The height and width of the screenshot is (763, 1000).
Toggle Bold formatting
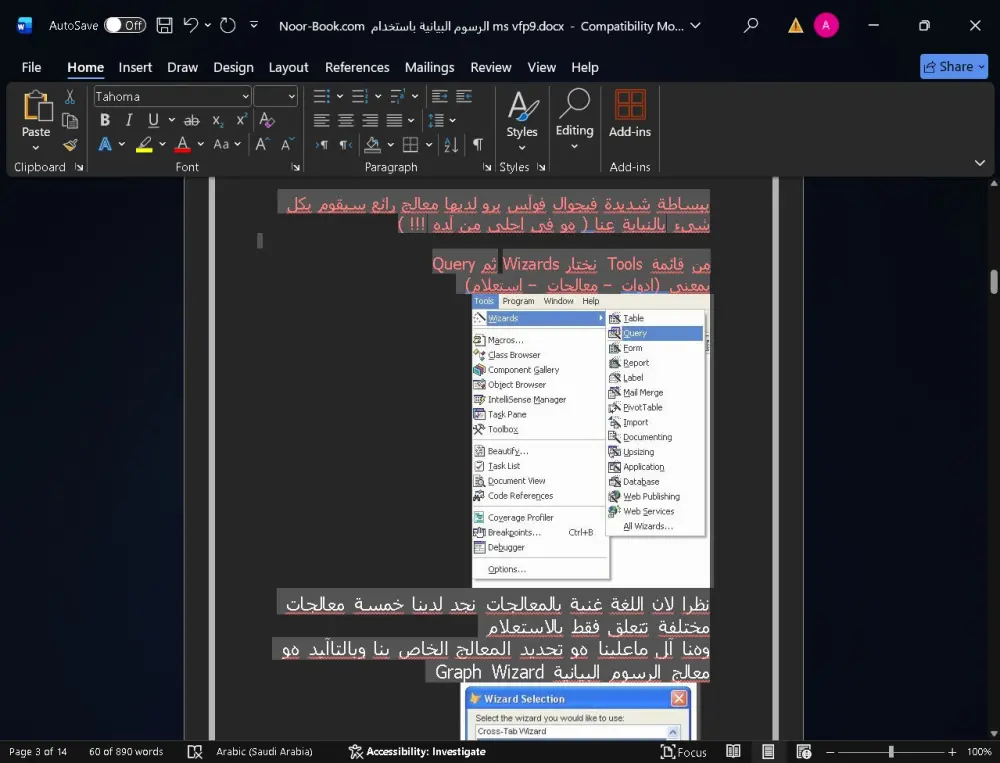tap(105, 119)
